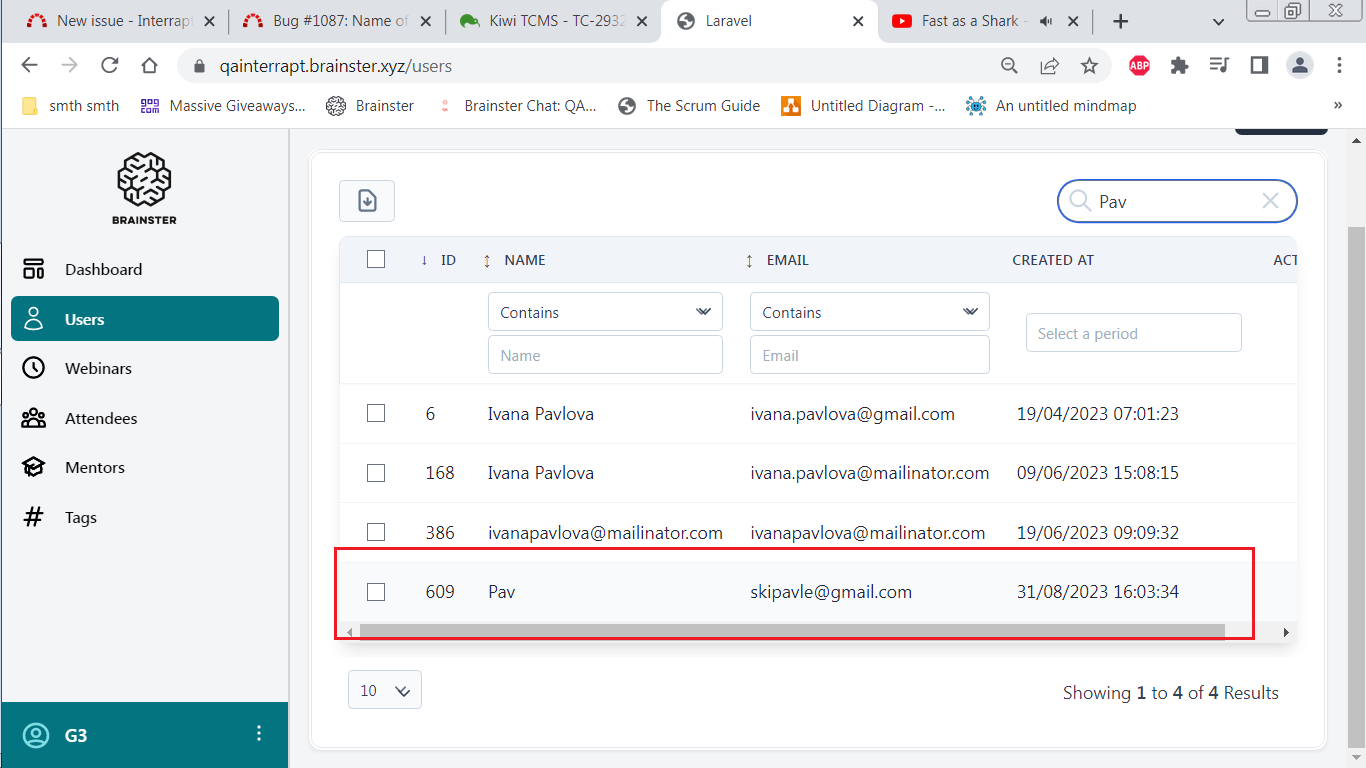Click the AdBlock Plus extension icon
The image size is (1366, 768).
1139,65
